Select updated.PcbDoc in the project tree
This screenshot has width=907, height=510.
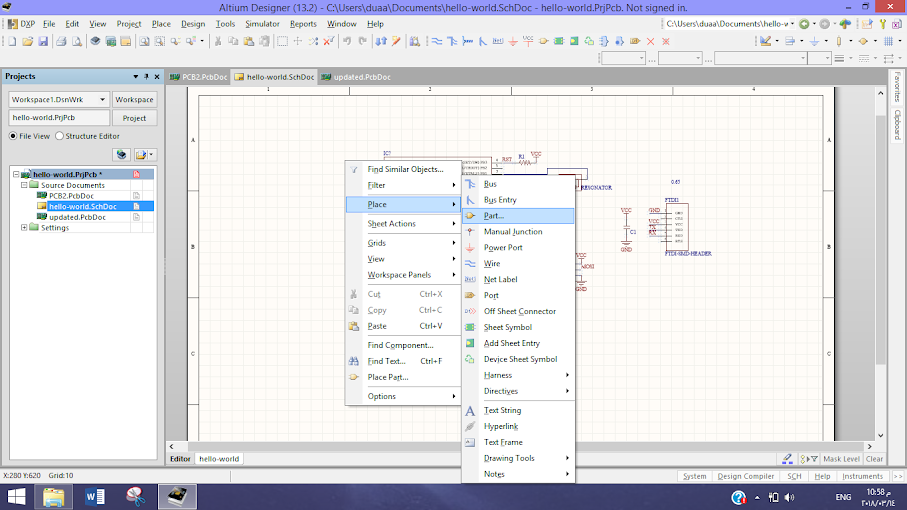(78, 217)
